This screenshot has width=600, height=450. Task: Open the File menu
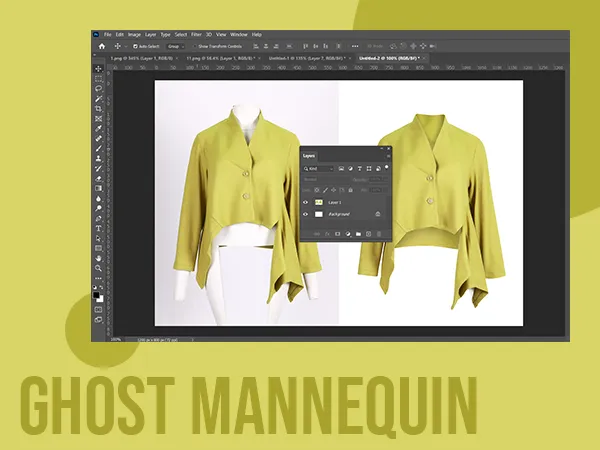[x=108, y=34]
